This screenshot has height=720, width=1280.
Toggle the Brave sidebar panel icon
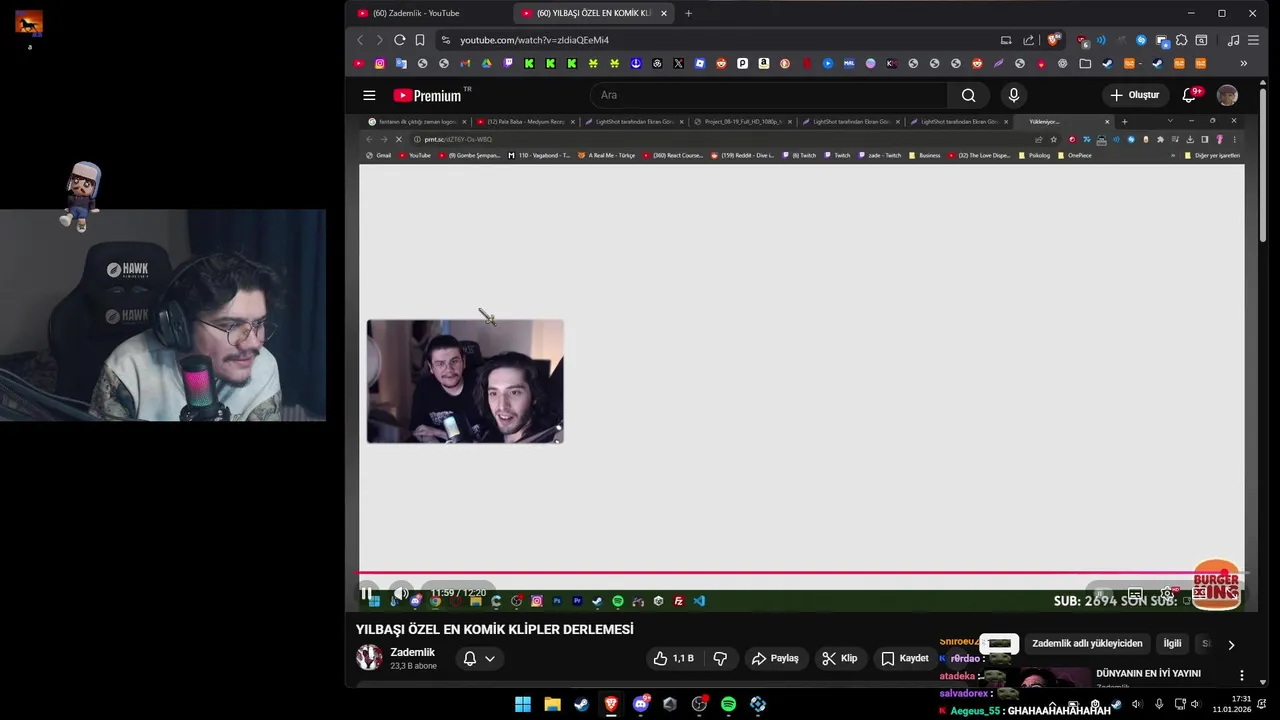[x=1201, y=40]
